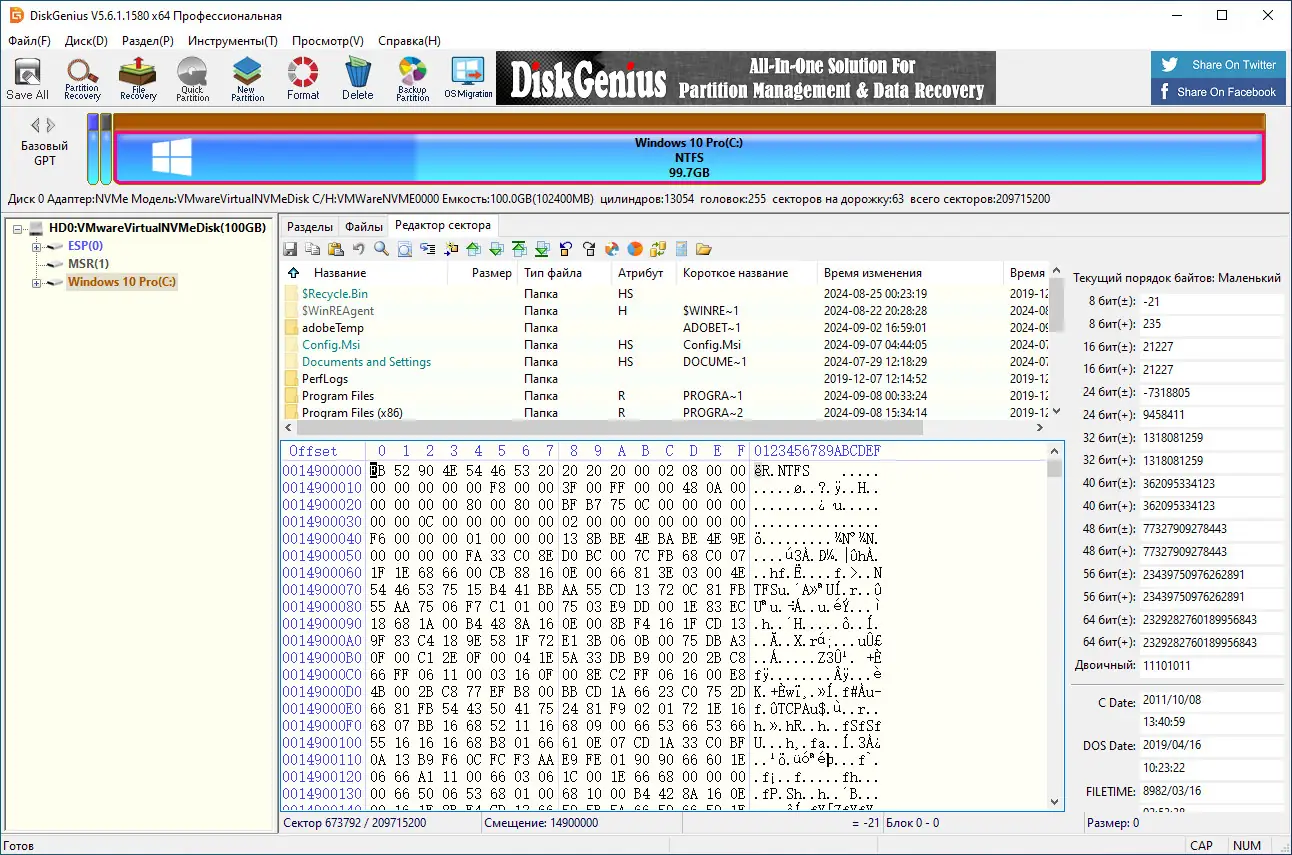The width and height of the screenshot is (1292, 855).
Task: Open the Просмотр(V) menu
Action: point(328,41)
